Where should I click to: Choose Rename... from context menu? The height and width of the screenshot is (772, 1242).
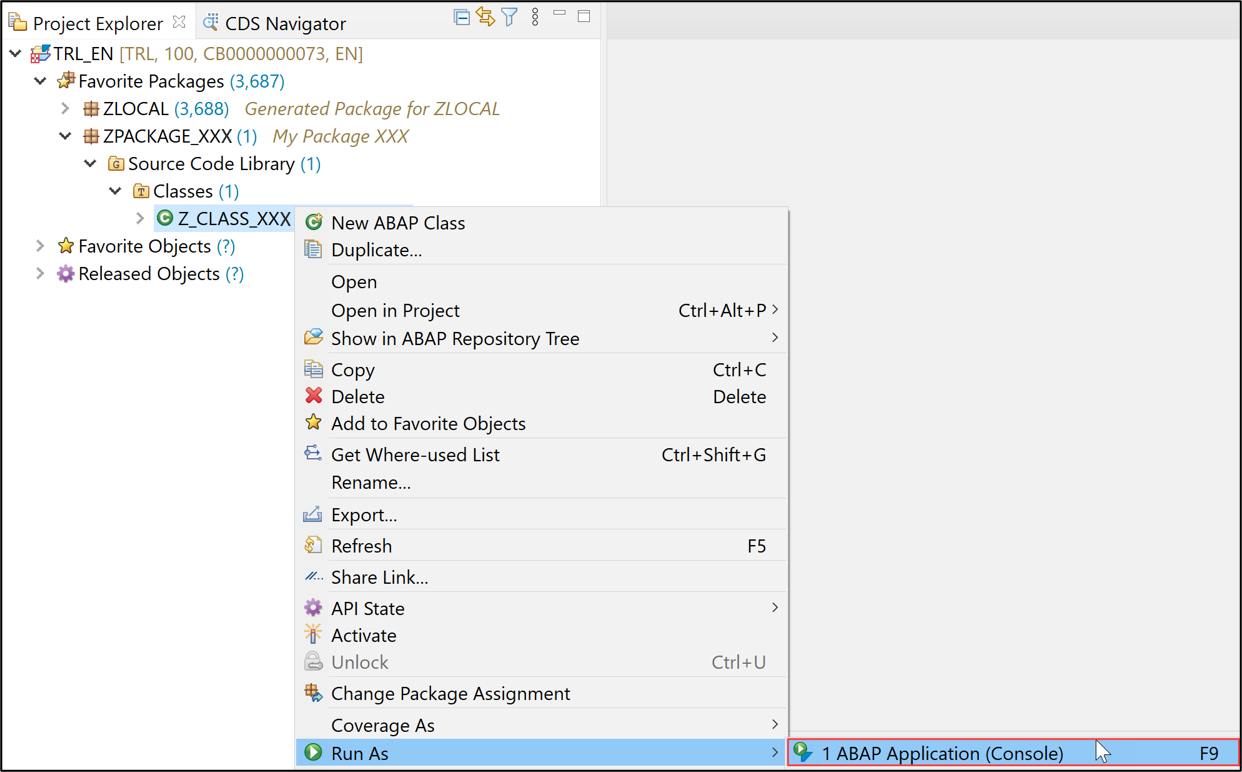click(542, 482)
